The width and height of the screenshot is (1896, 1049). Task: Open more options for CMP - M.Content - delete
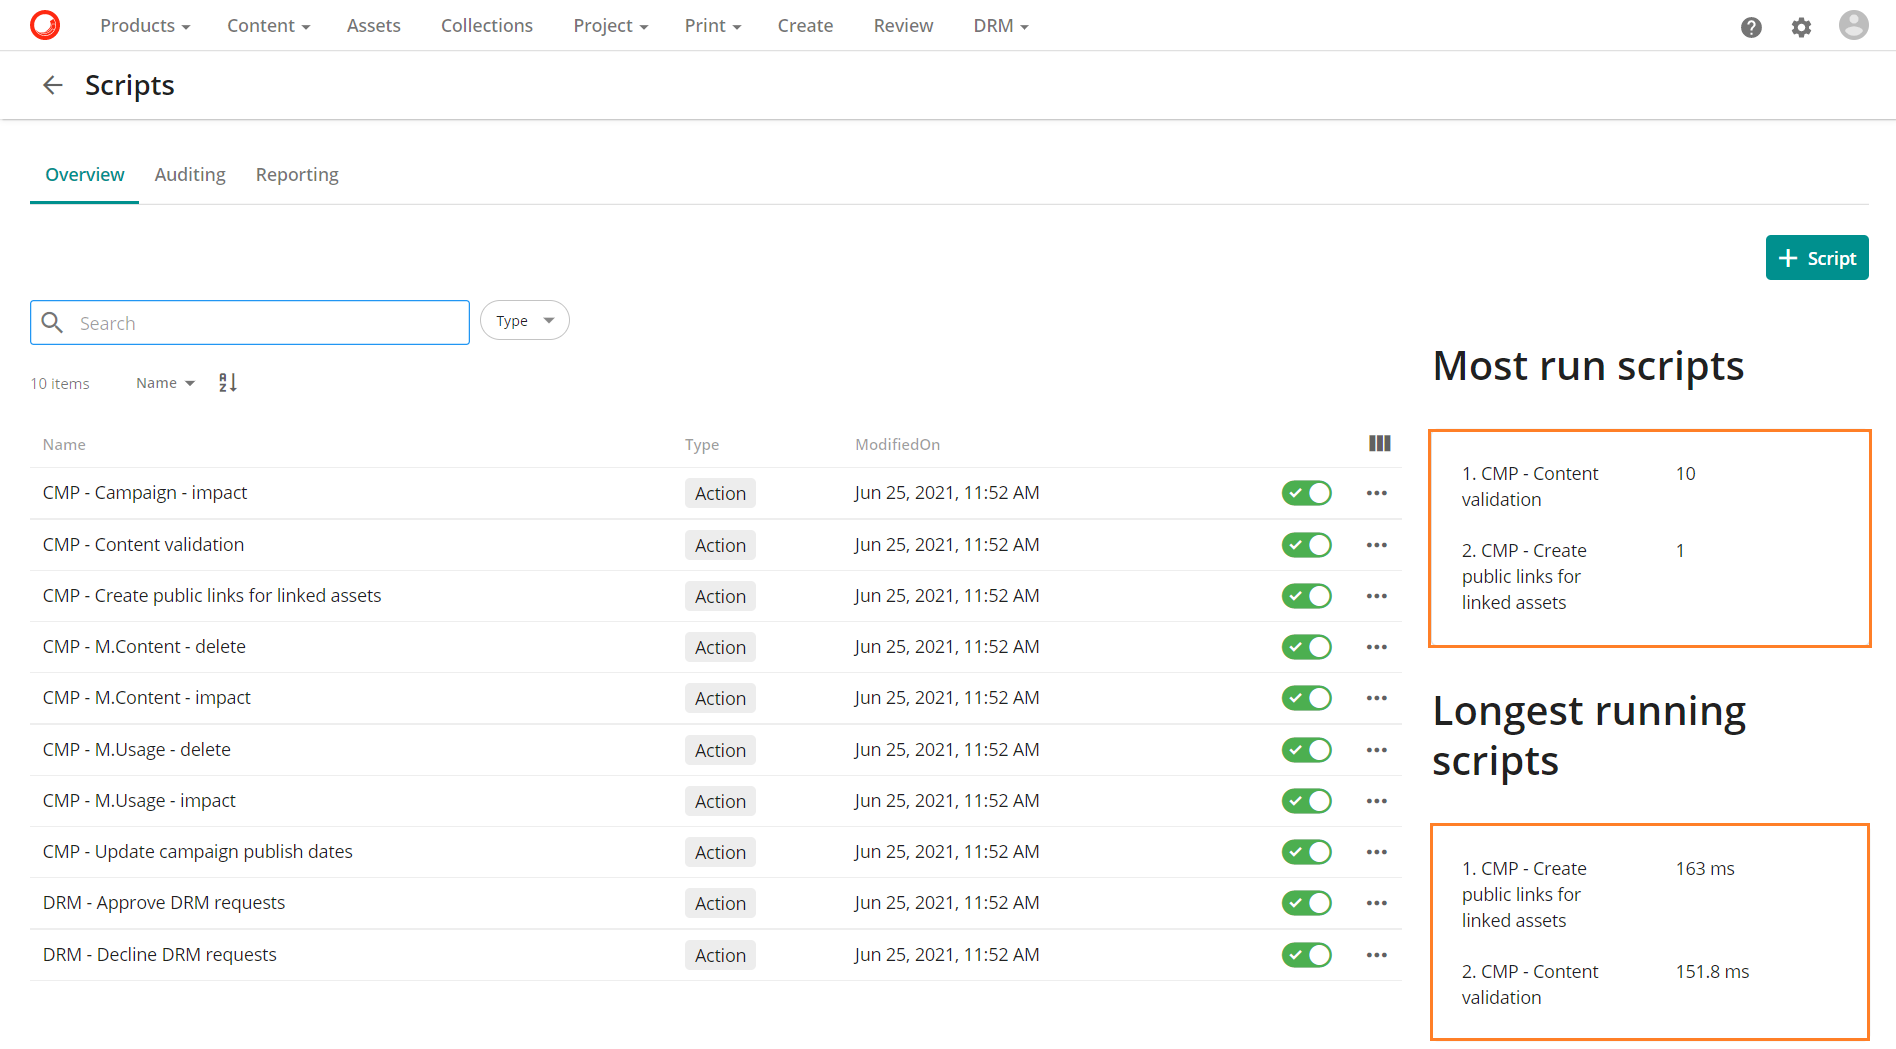point(1377,647)
